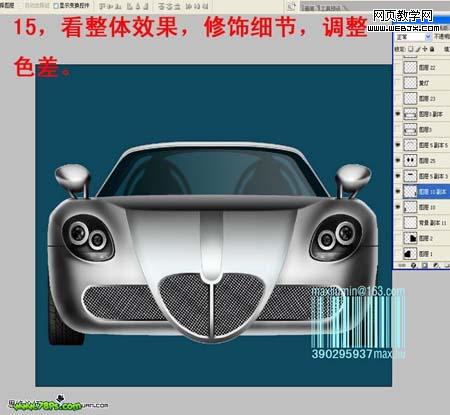Image resolution: width=450 pixels, height=415 pixels.
Task: Hide the 图层 5 副本 5 layer via its eye
Action: point(397,145)
